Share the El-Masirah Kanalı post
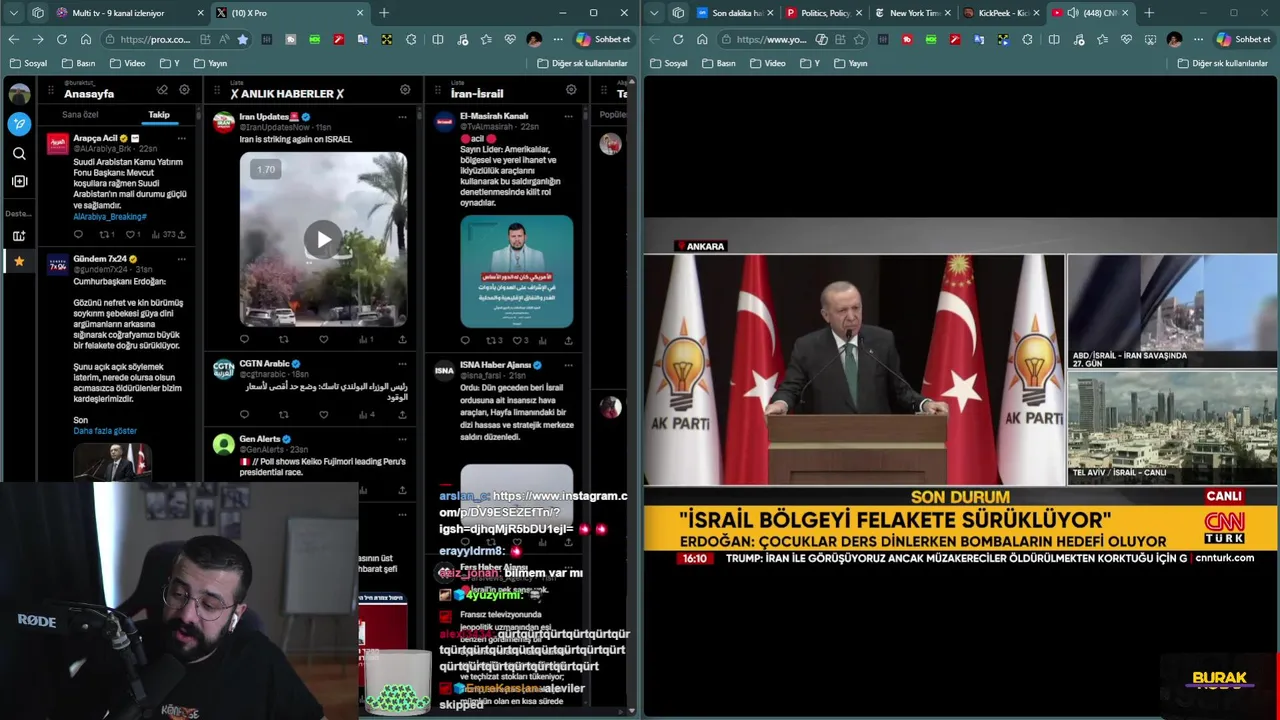 pyautogui.click(x=568, y=340)
